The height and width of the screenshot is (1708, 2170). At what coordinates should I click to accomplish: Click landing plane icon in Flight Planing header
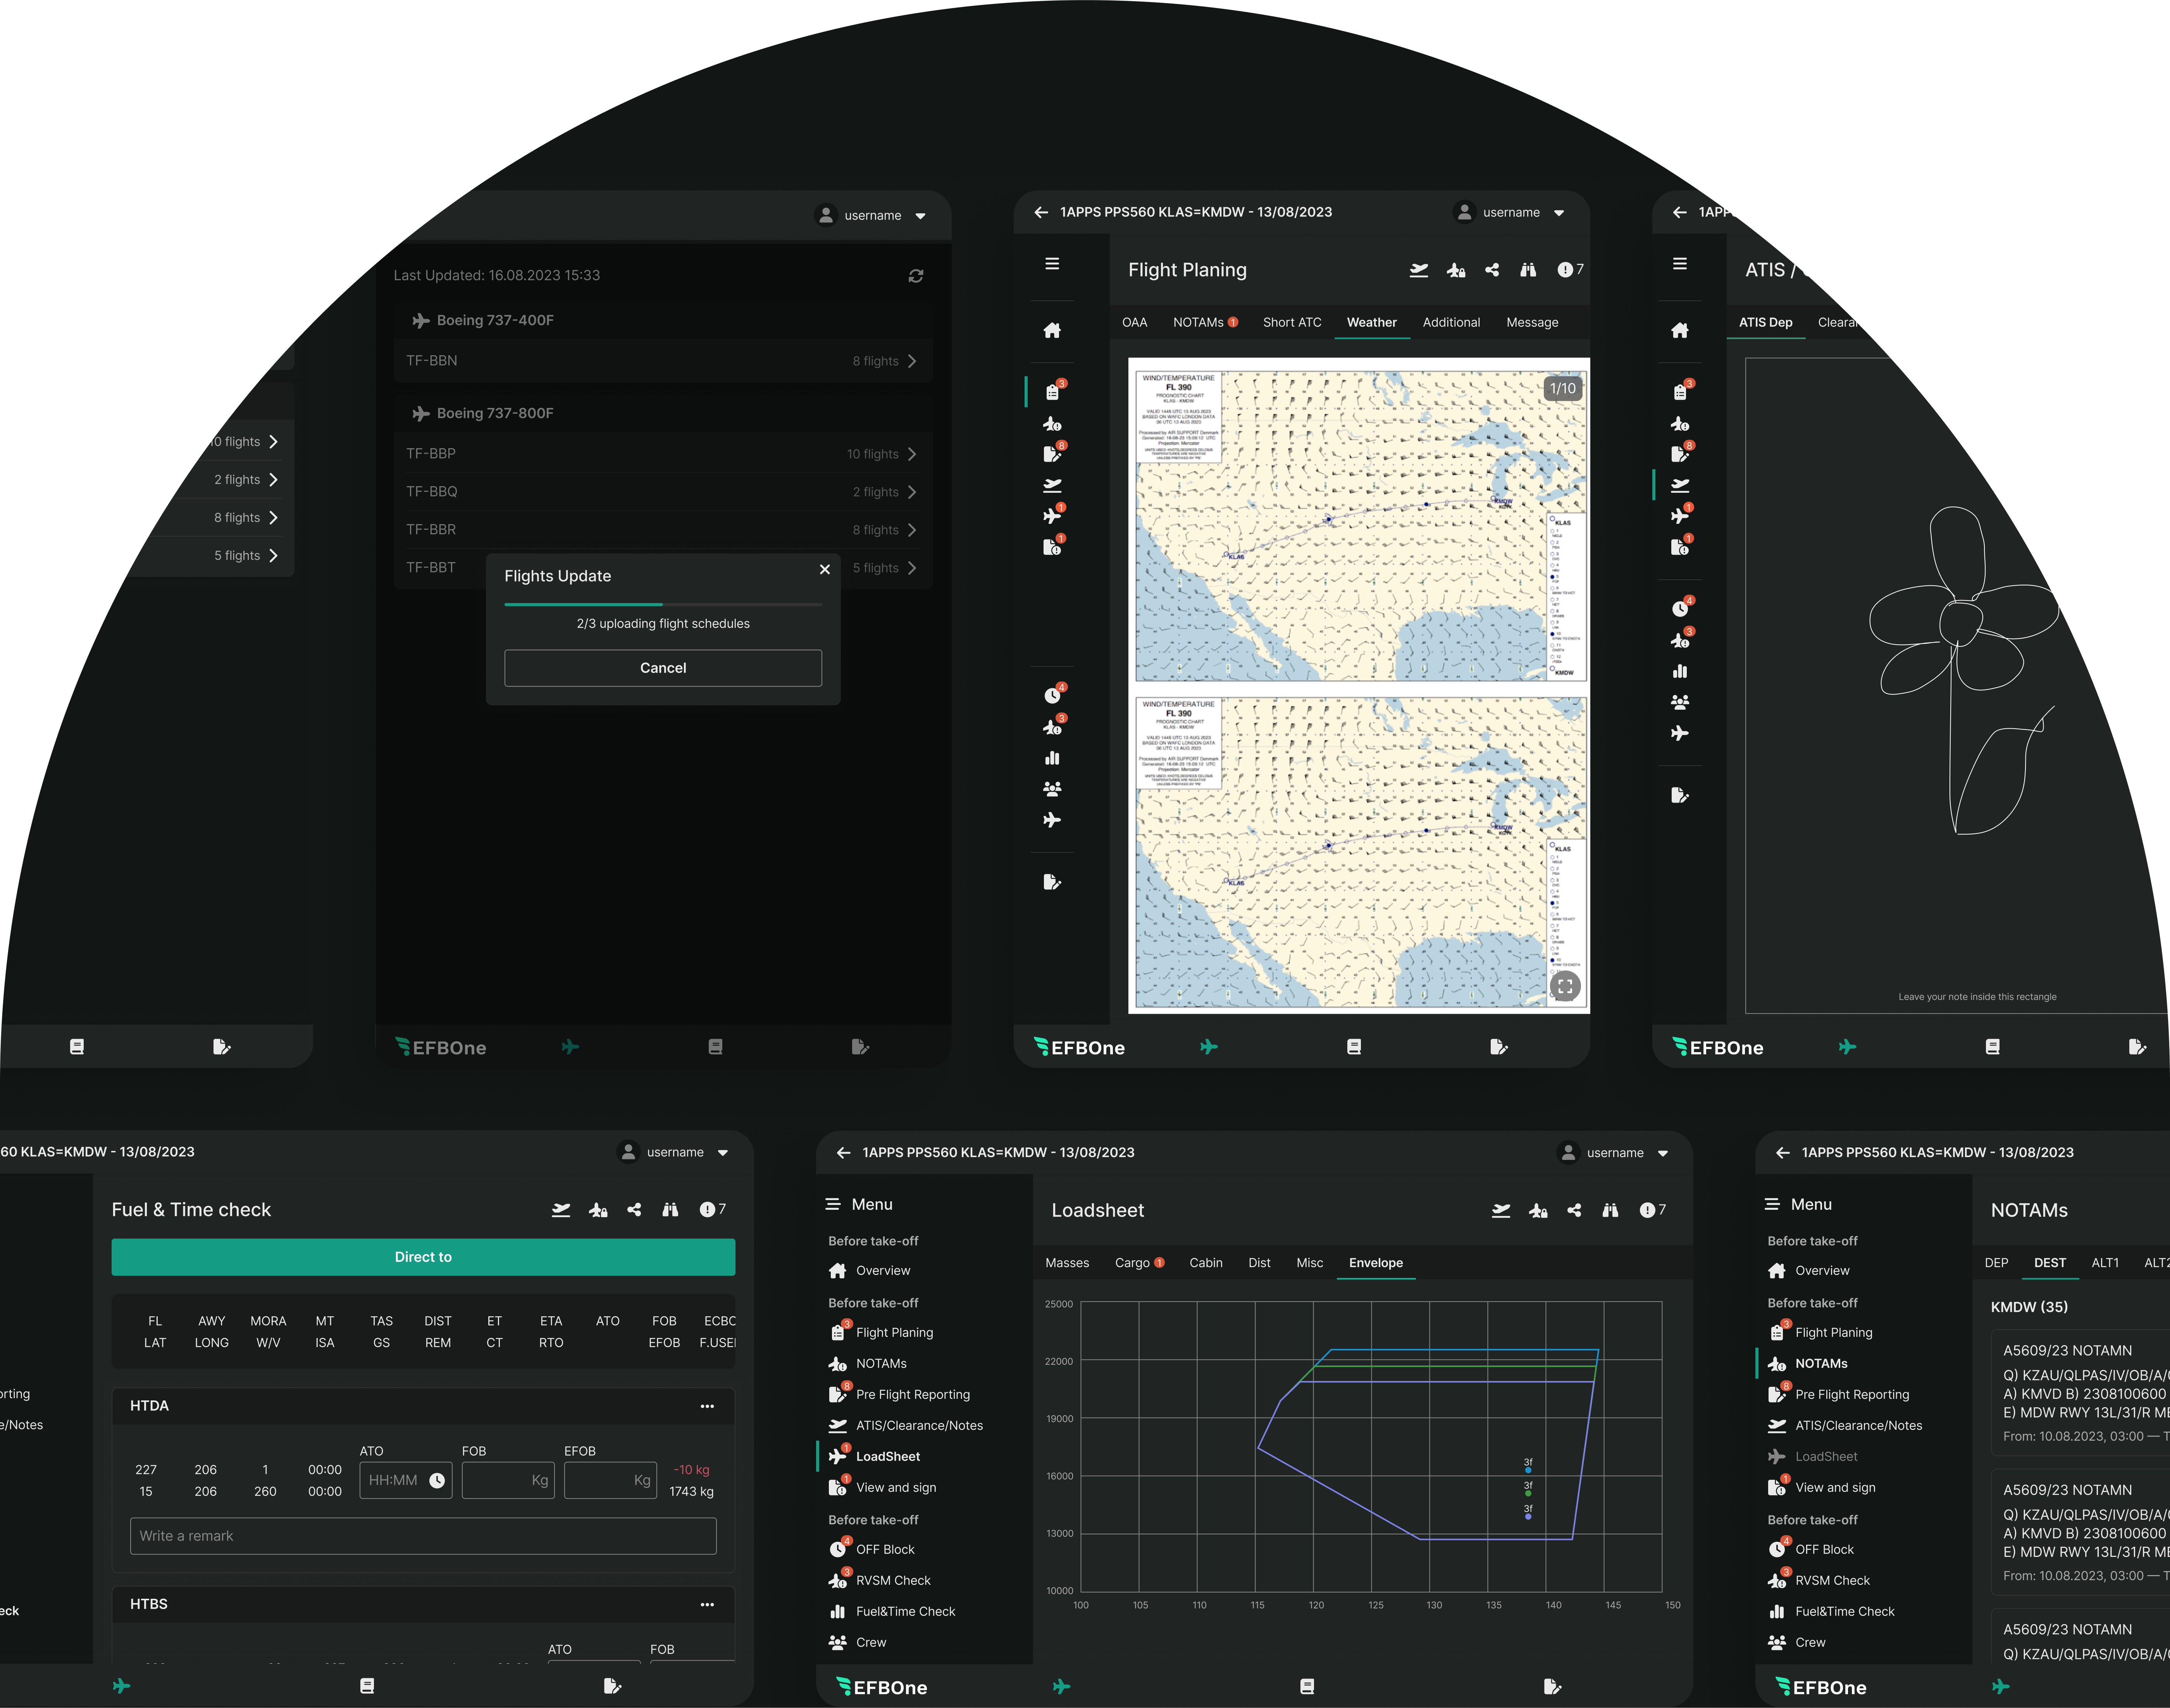(1419, 270)
